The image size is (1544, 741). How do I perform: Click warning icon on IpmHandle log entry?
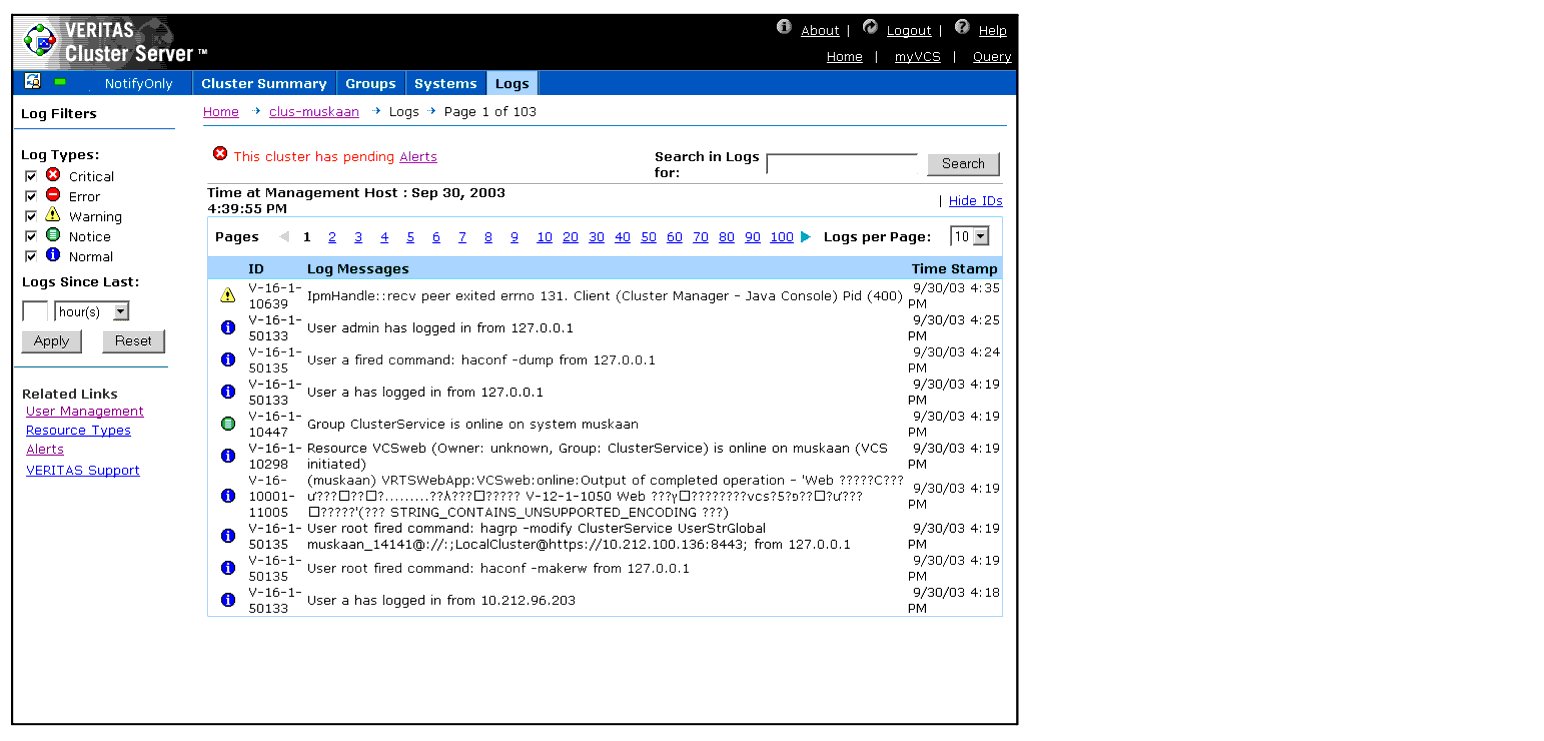point(227,295)
